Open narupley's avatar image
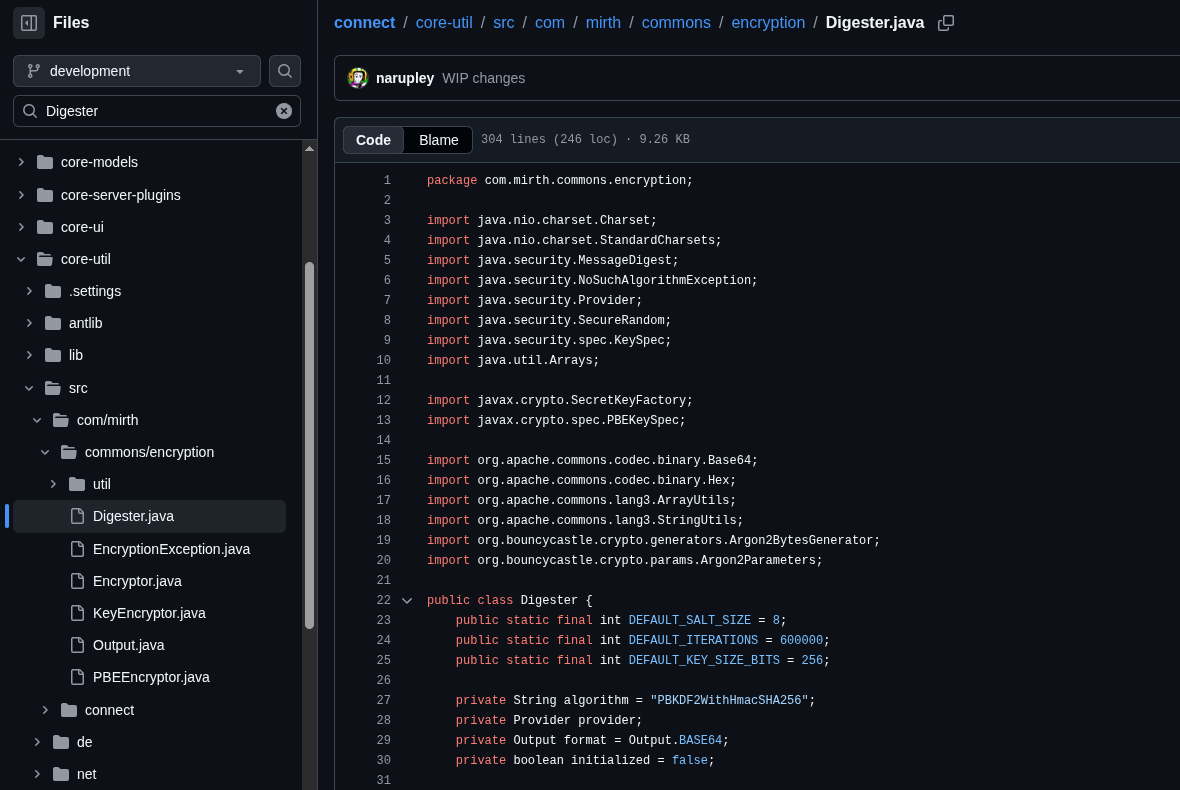The height and width of the screenshot is (790, 1180). point(357,77)
